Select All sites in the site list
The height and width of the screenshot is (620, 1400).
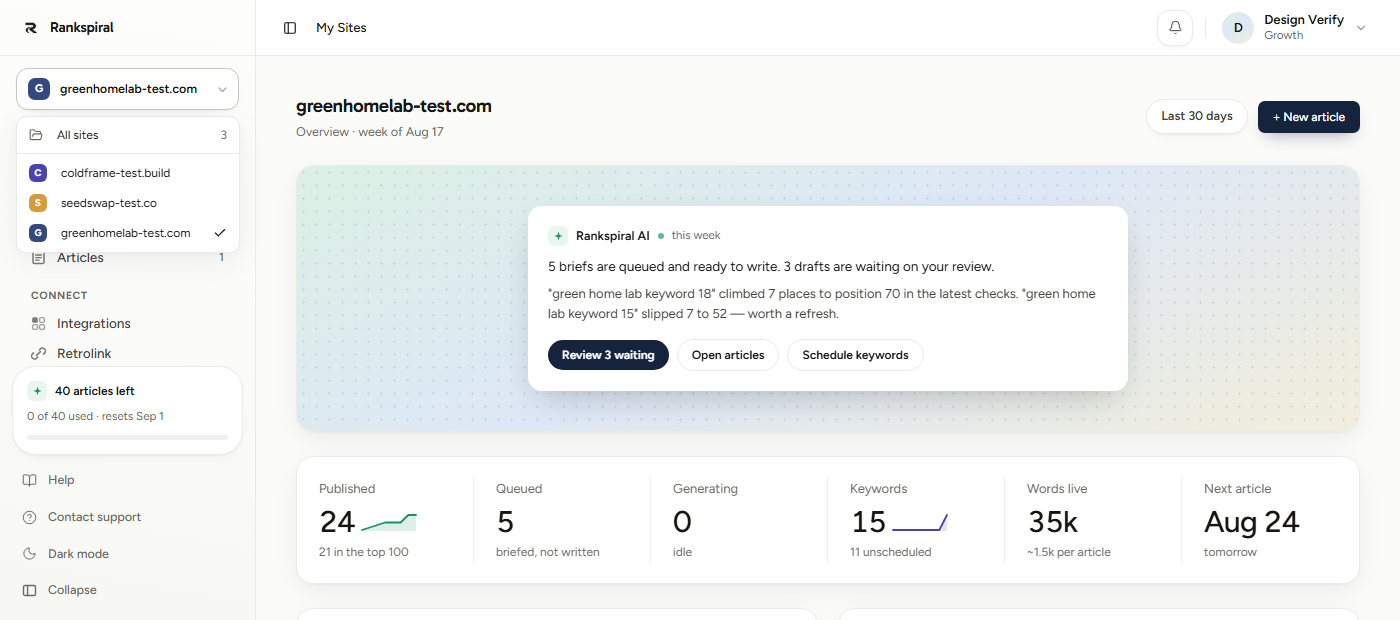coord(128,135)
